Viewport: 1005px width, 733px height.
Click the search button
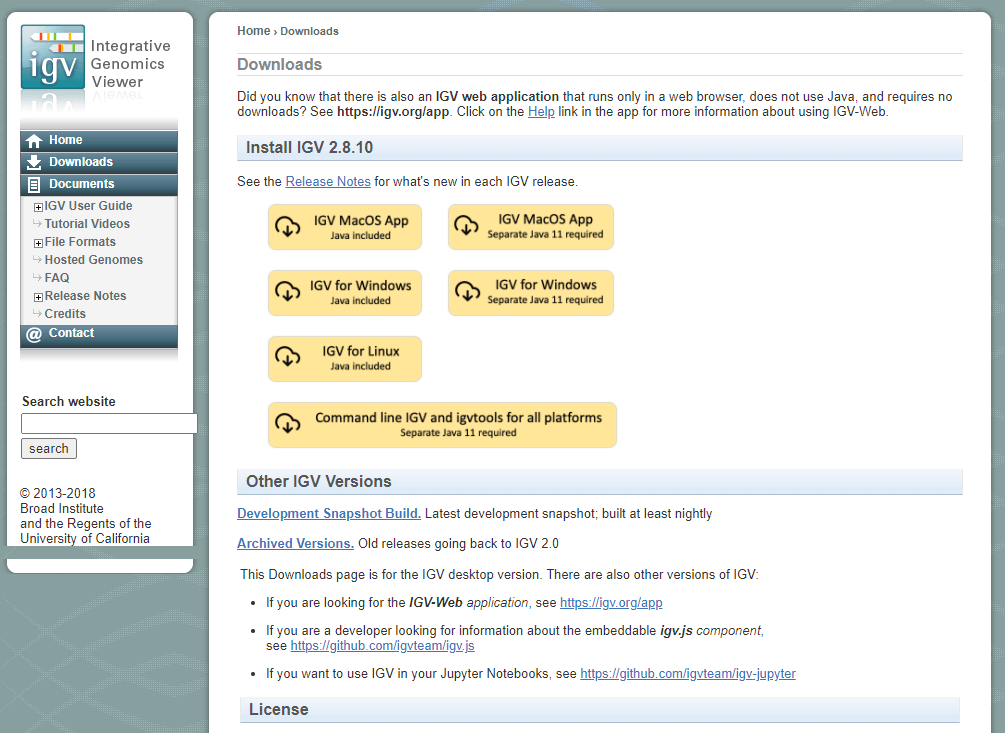49,449
